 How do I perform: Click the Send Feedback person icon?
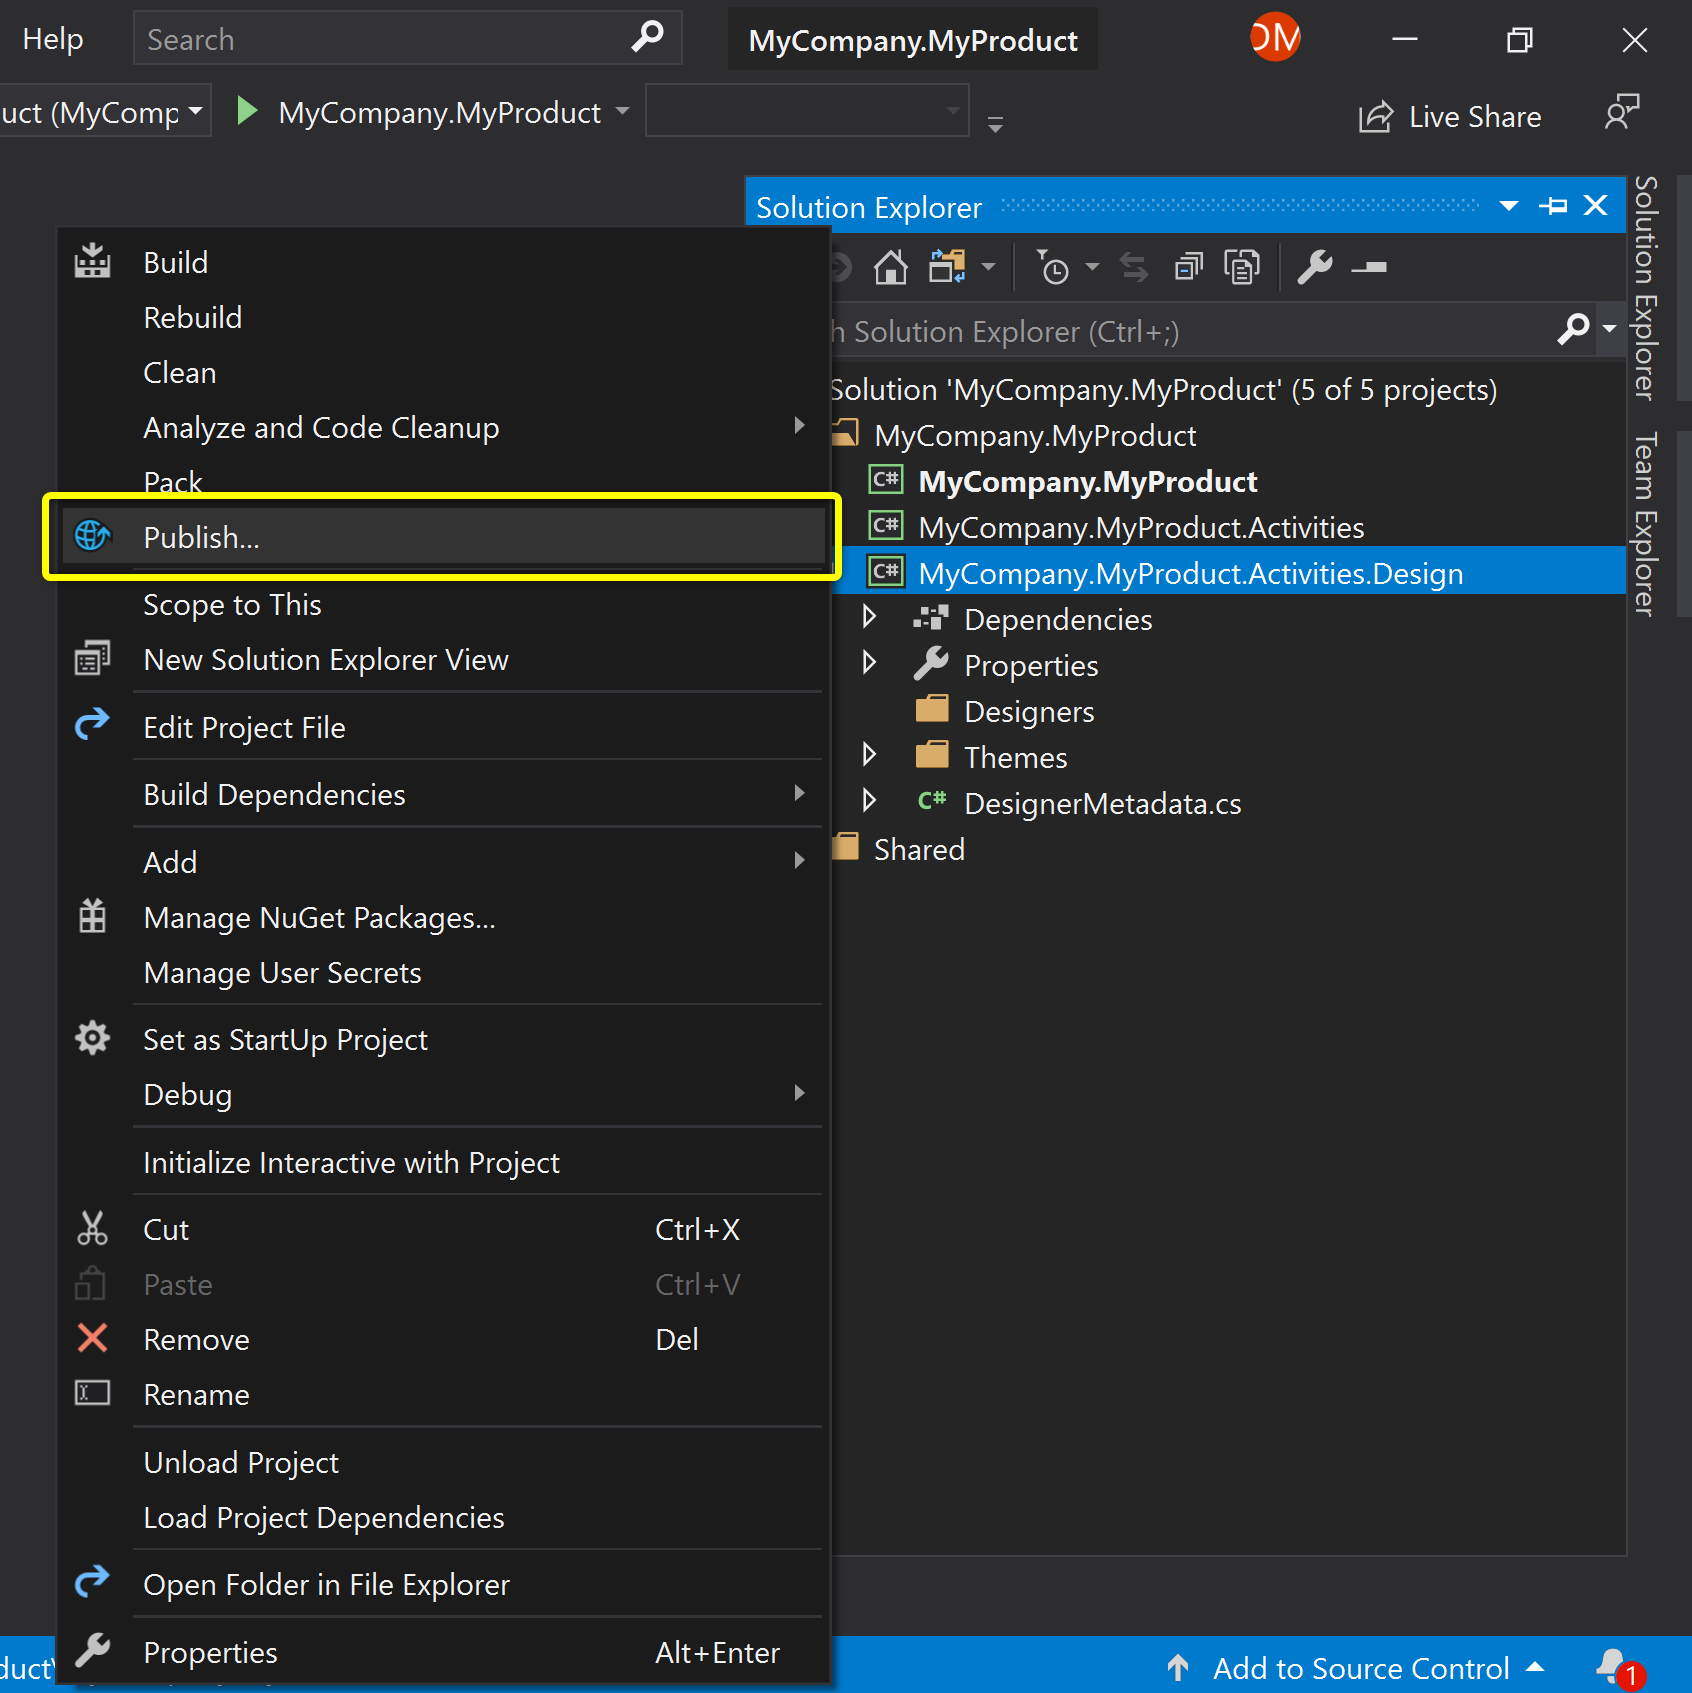[1622, 112]
